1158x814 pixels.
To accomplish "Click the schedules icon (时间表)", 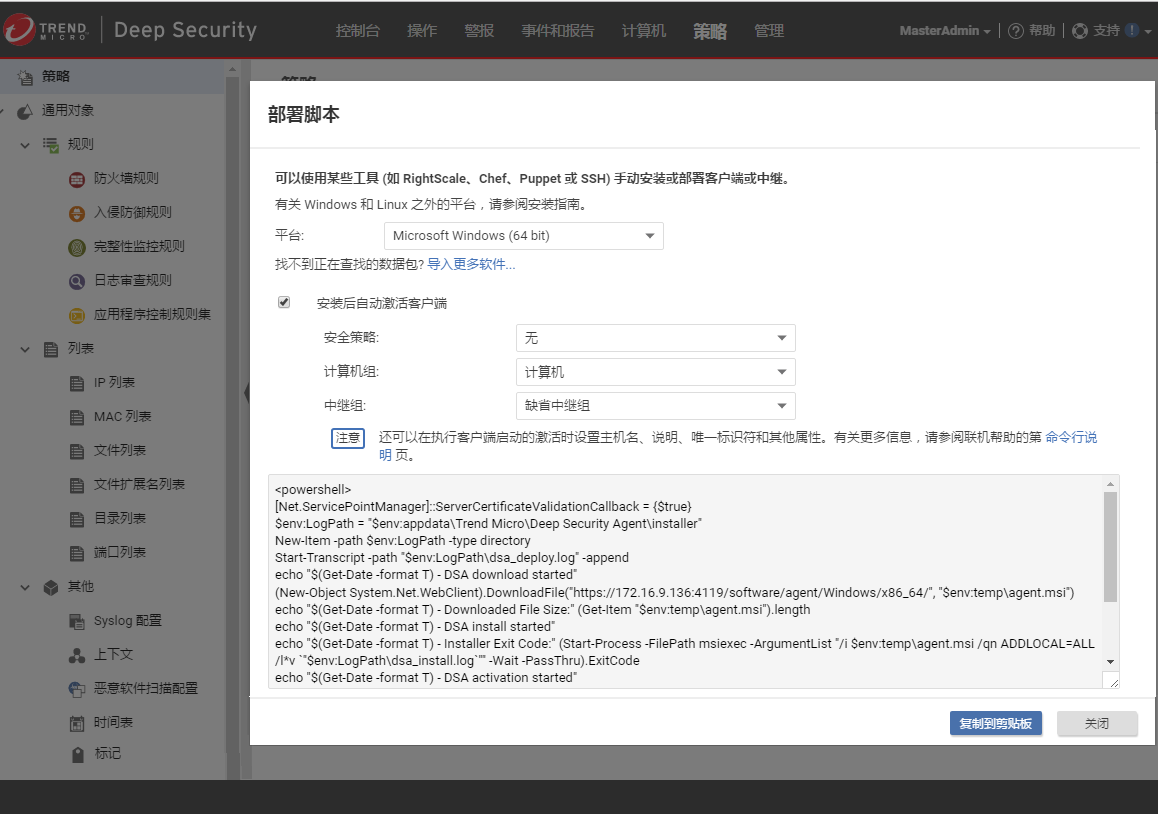I will (77, 723).
